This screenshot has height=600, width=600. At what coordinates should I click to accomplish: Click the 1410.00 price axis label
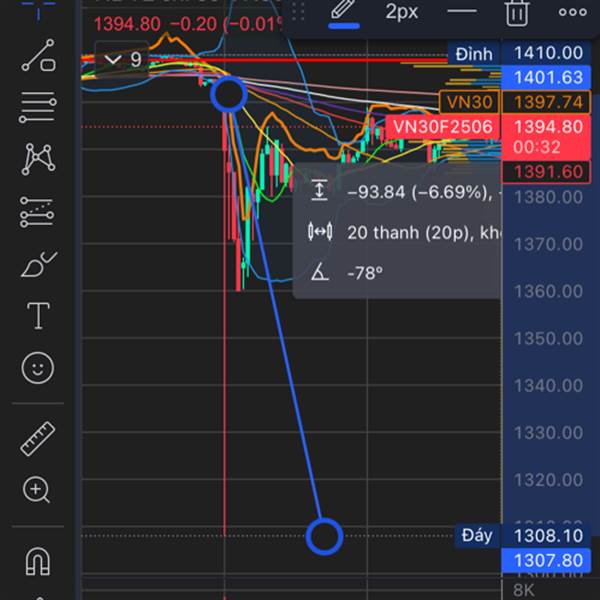click(548, 53)
